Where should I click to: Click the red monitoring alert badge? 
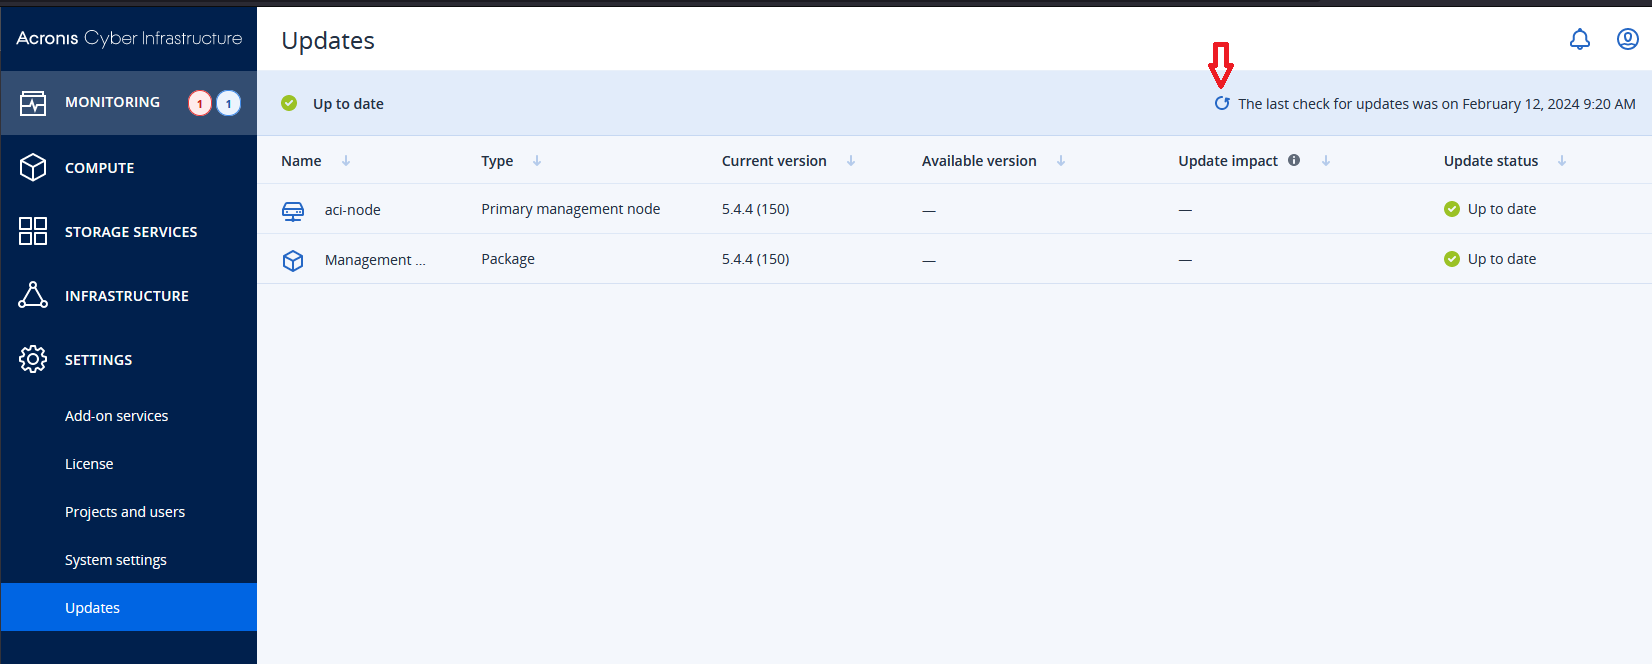(200, 103)
